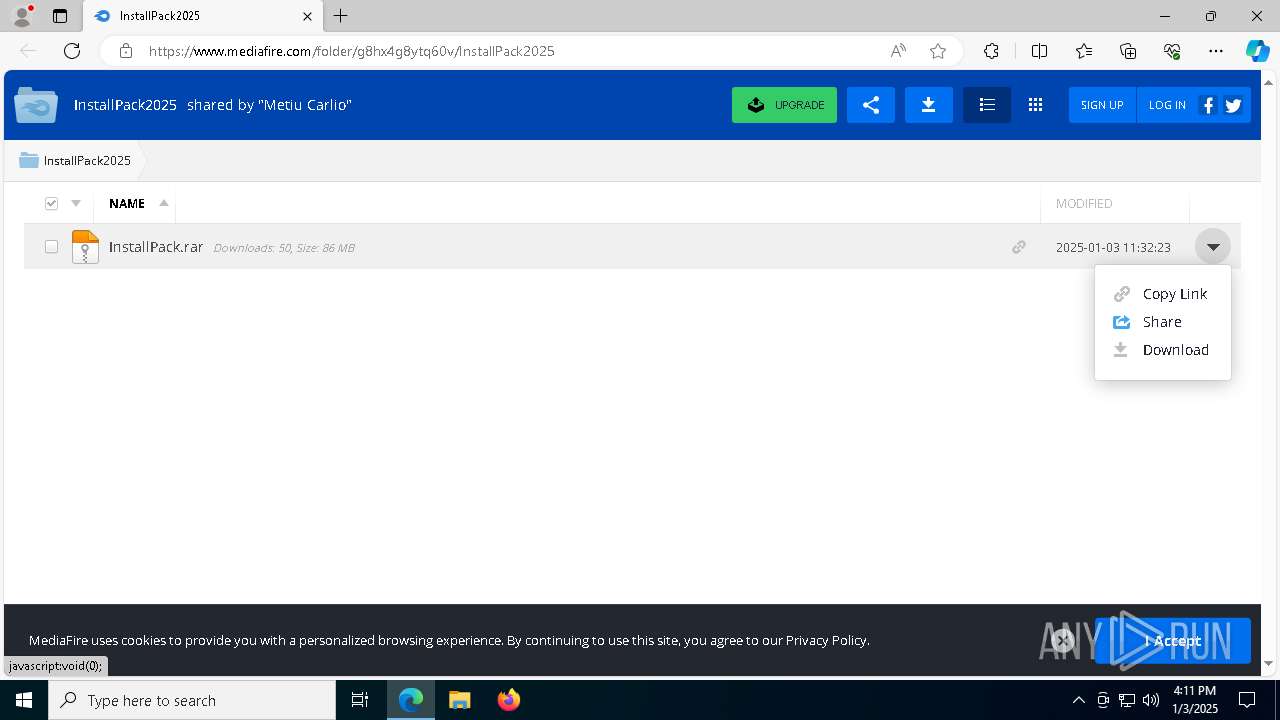1280x720 pixels.
Task: Click the blue download folder icon button
Action: pyautogui.click(x=928, y=105)
